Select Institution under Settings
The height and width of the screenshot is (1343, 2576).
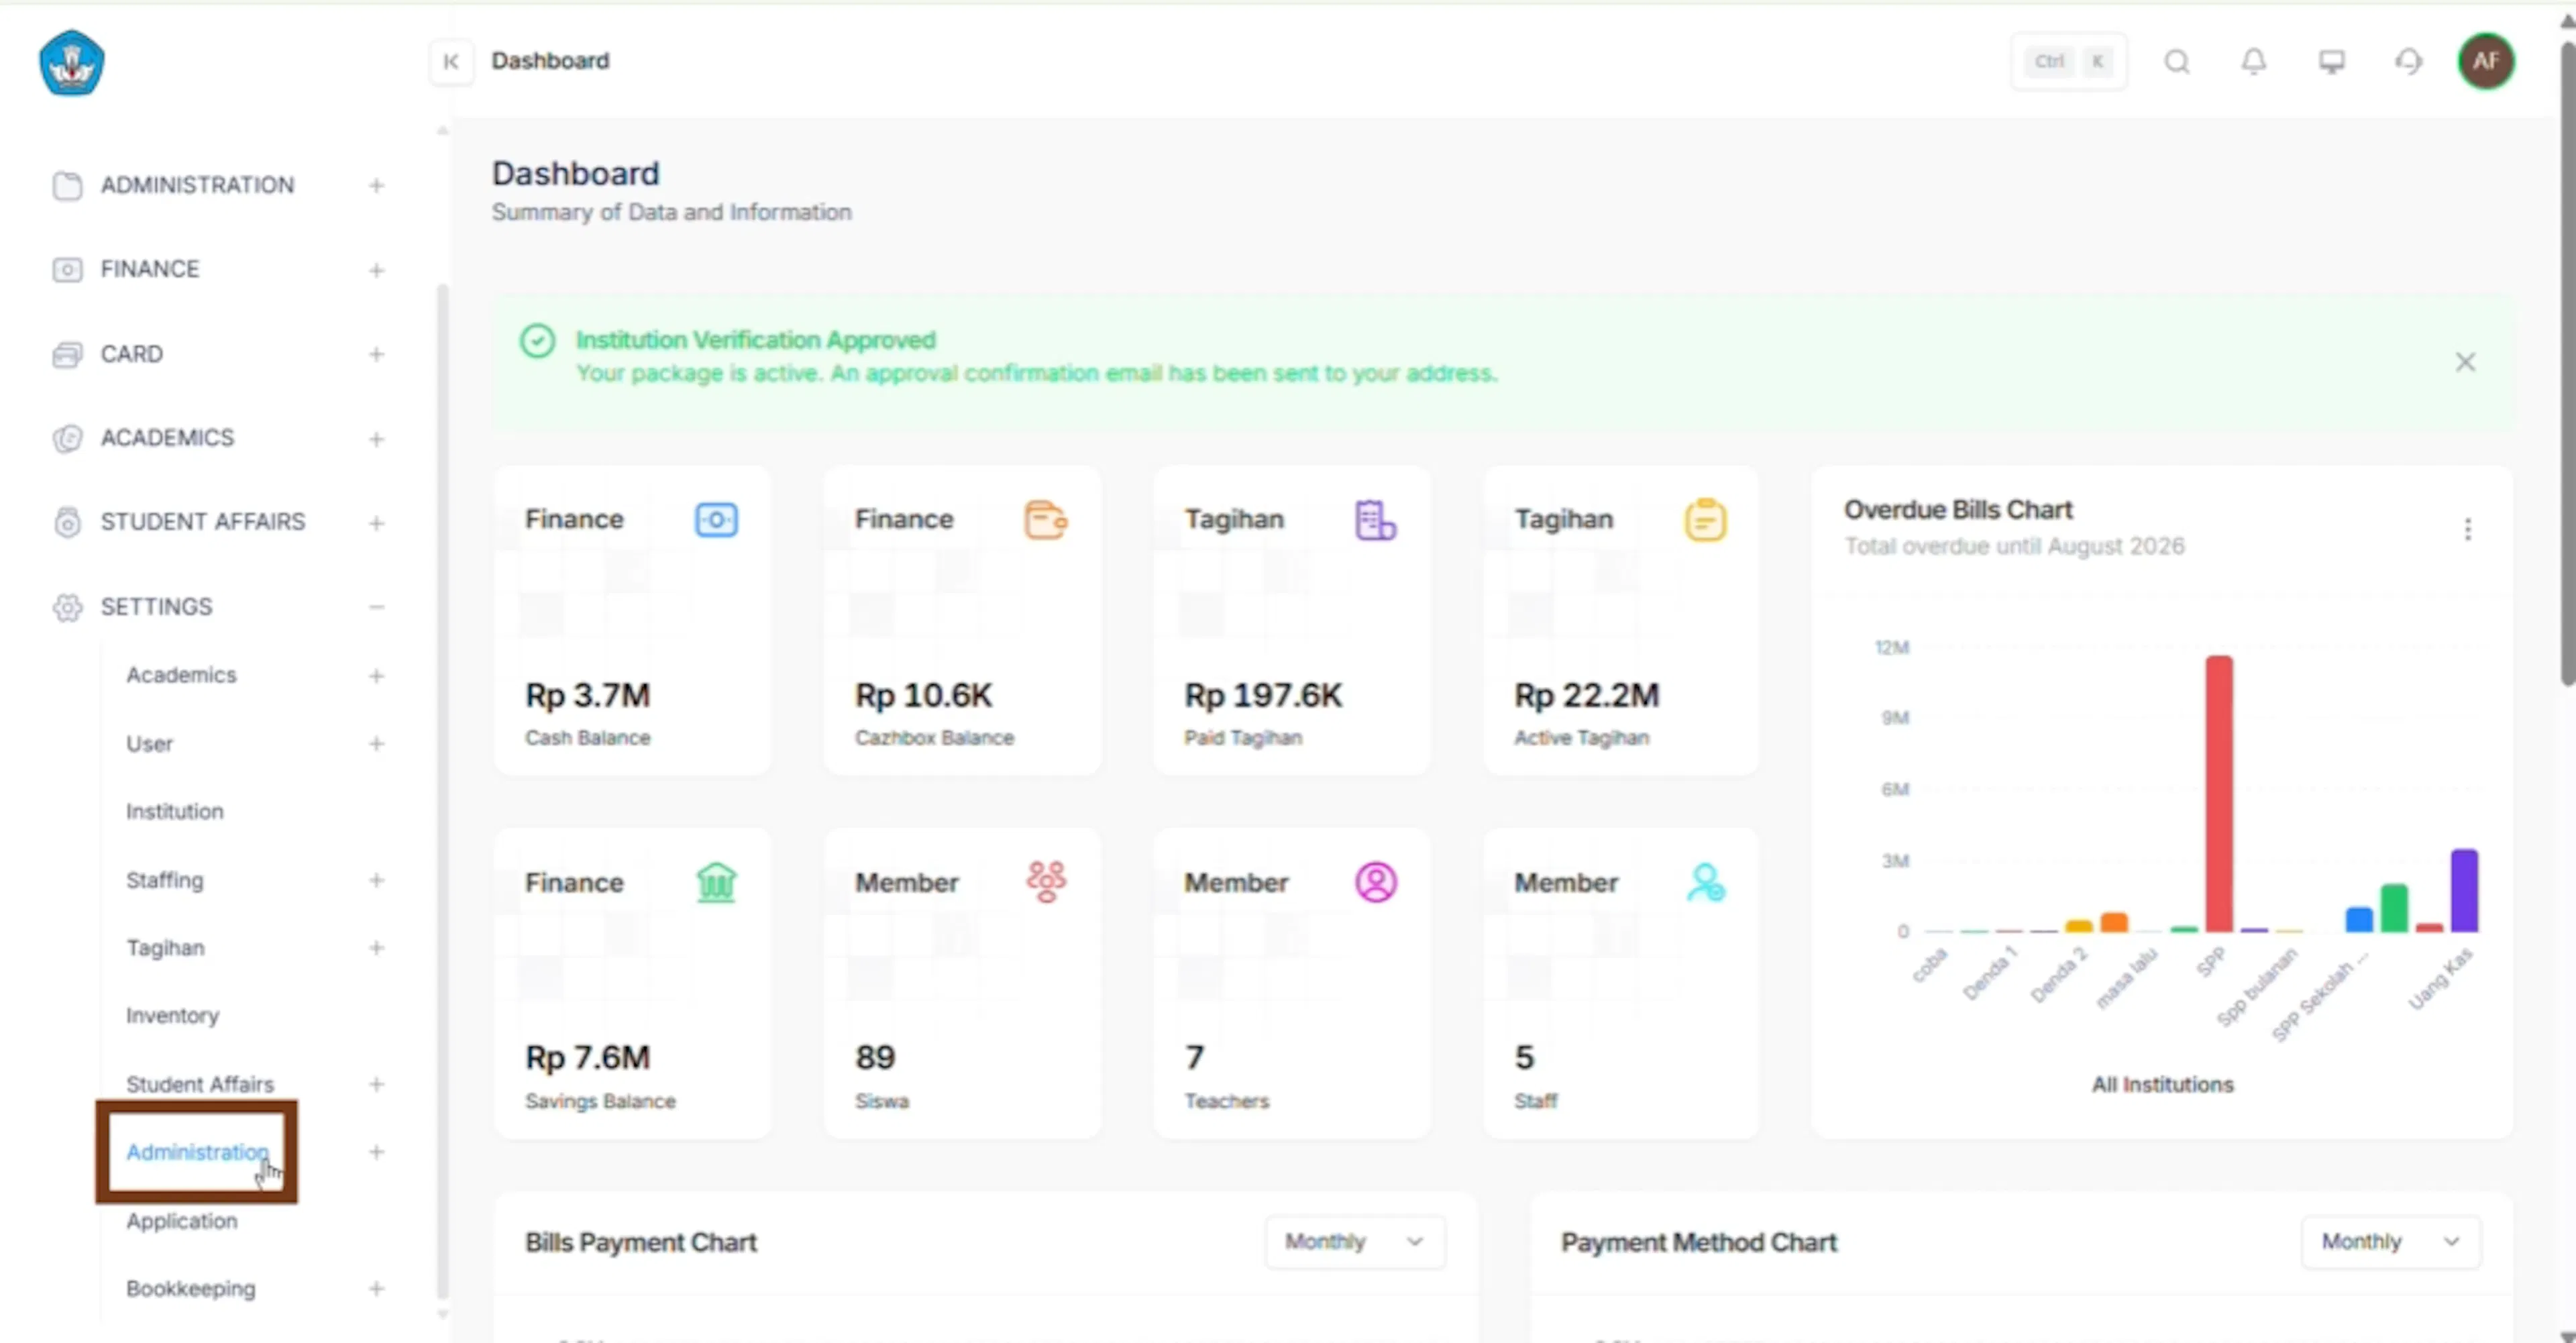point(175,811)
